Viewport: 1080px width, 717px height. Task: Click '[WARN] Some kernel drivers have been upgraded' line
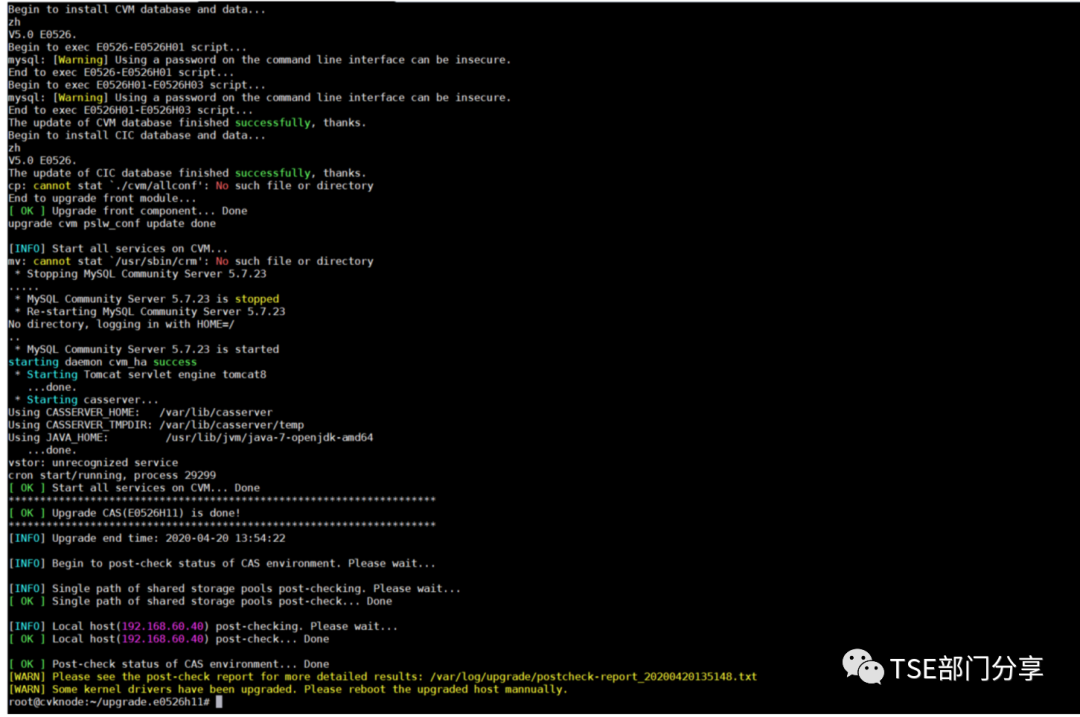[287, 689]
